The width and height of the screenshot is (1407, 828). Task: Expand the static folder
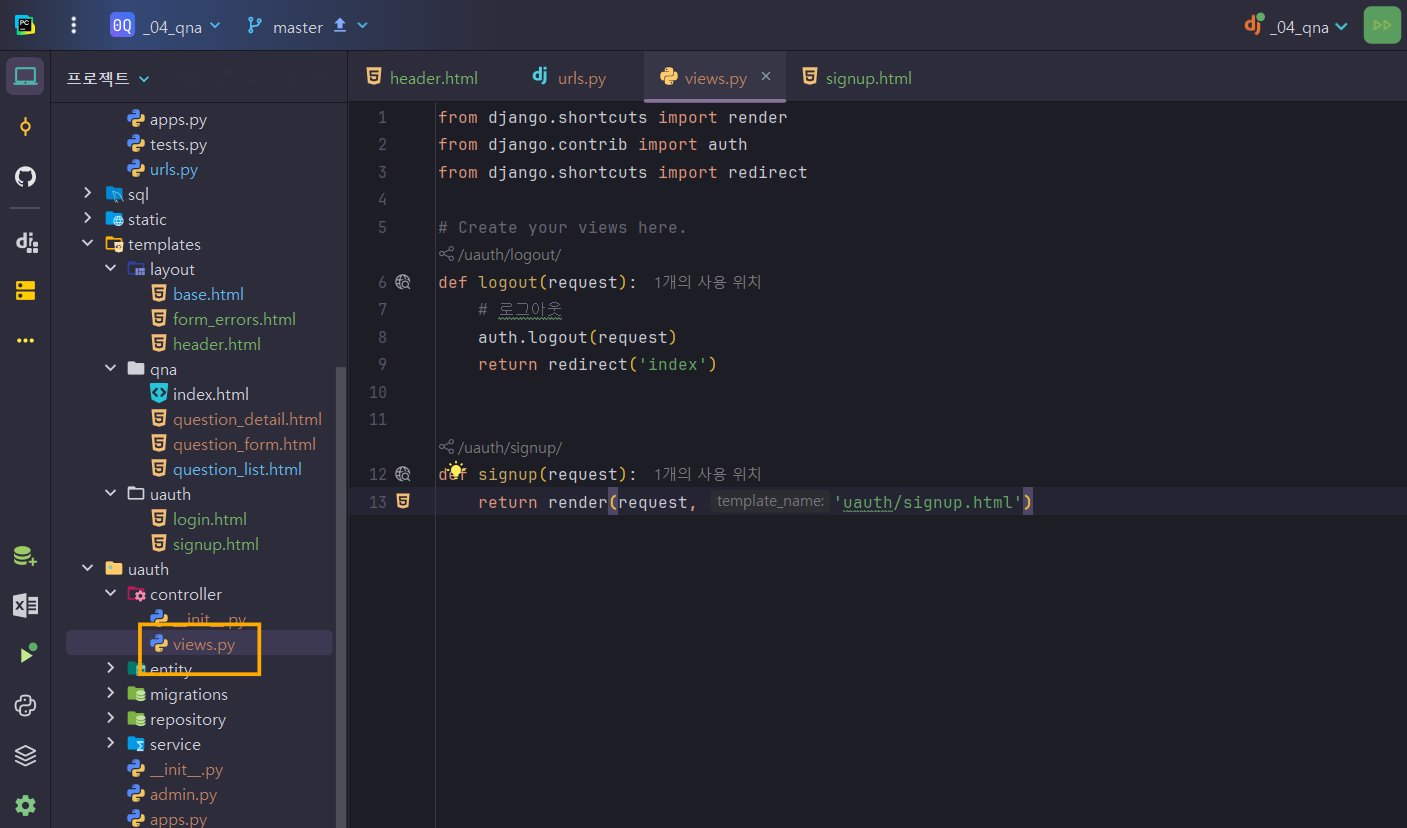coord(89,219)
